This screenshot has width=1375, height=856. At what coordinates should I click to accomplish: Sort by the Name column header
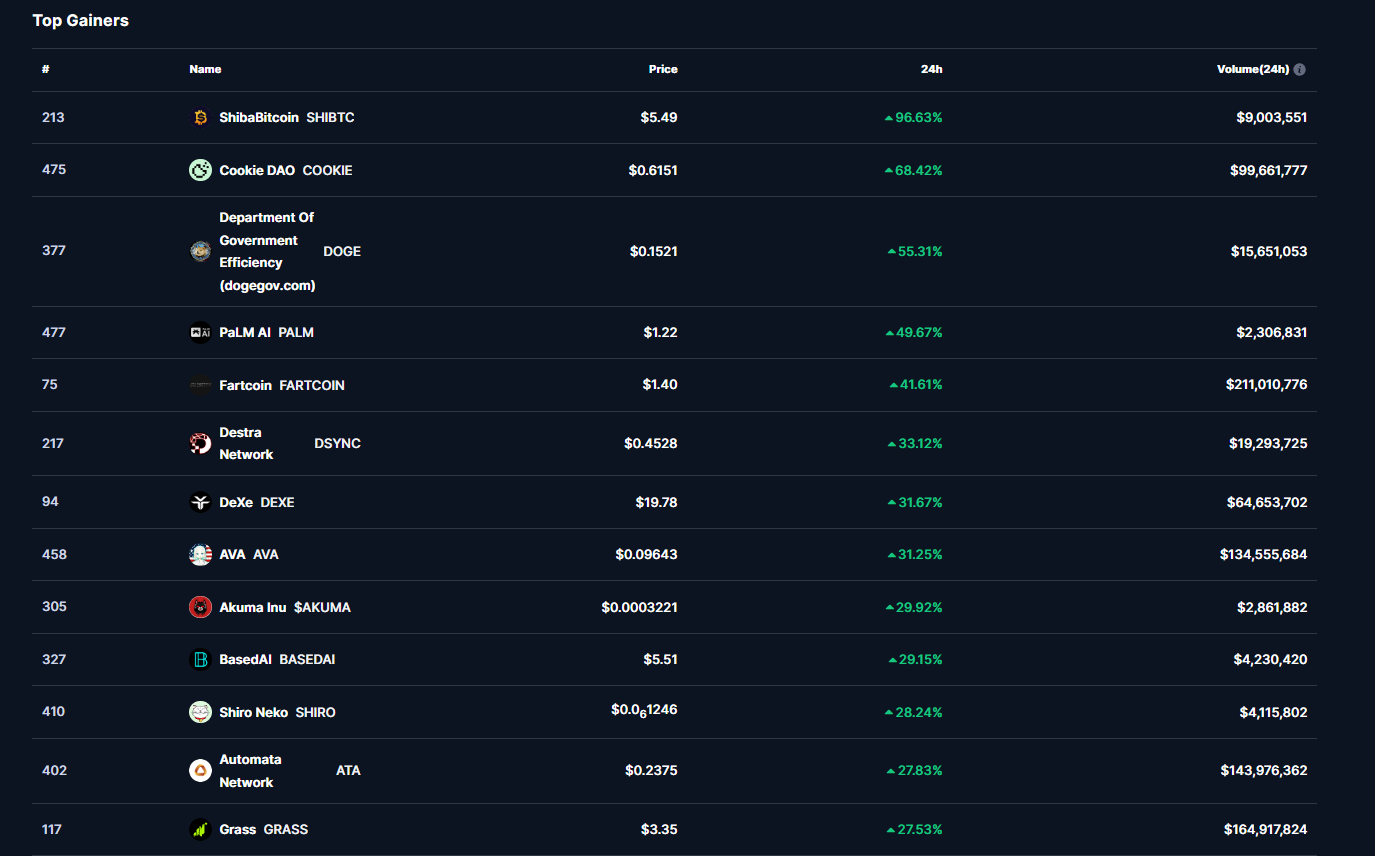pyautogui.click(x=205, y=70)
